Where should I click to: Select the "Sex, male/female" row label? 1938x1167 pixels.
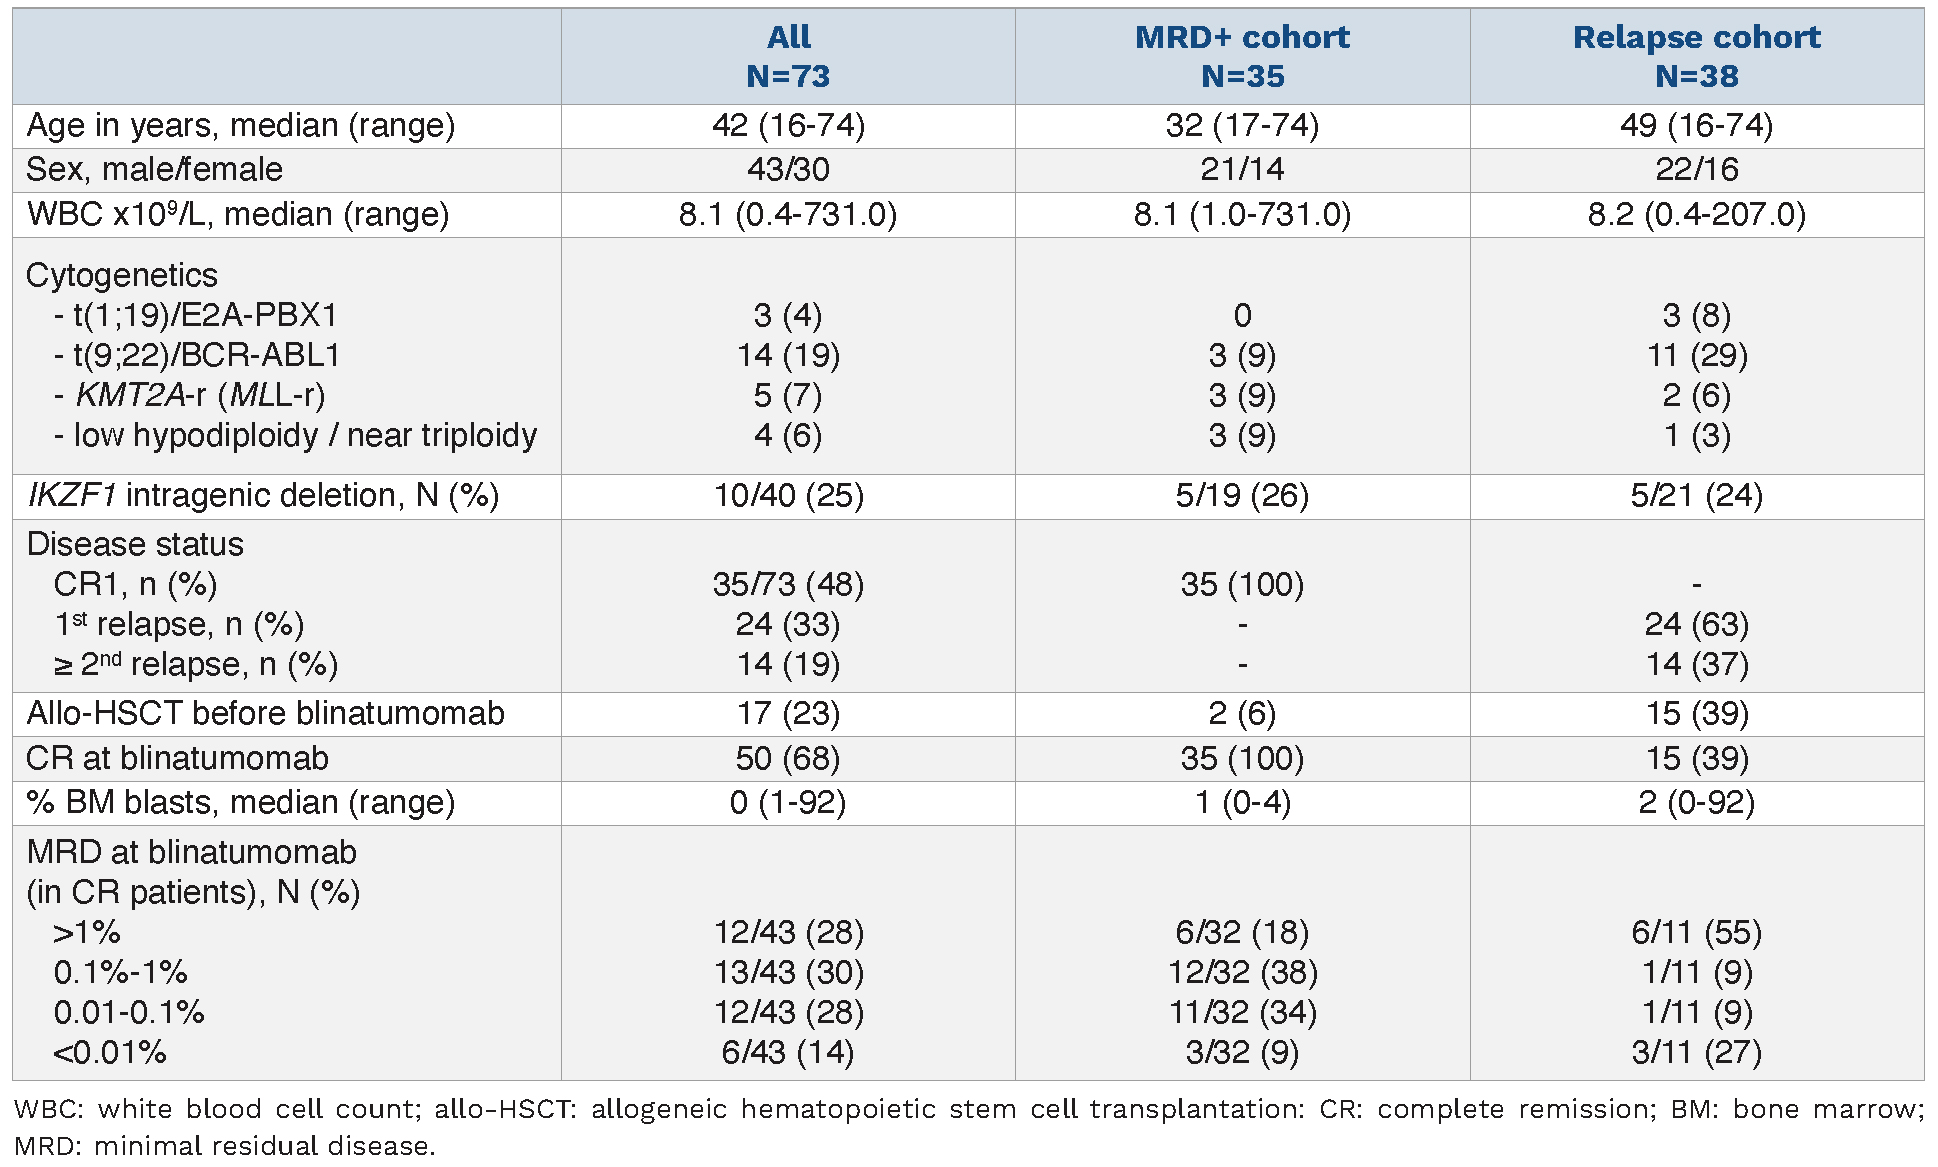pyautogui.click(x=154, y=170)
